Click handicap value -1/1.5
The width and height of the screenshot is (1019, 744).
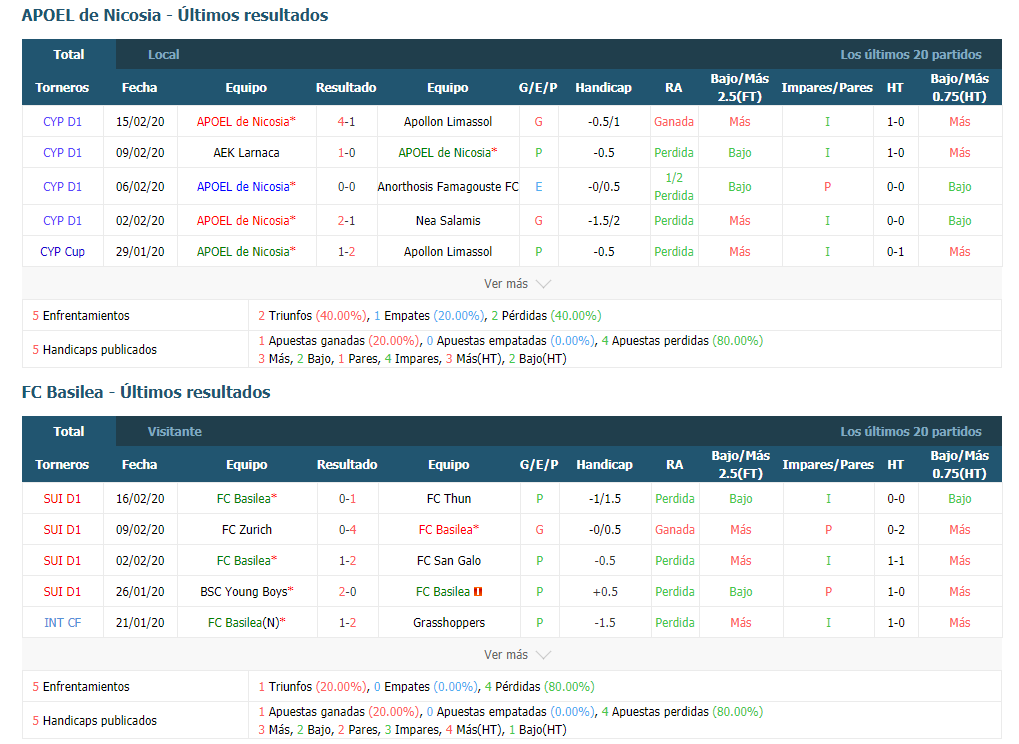coord(604,498)
